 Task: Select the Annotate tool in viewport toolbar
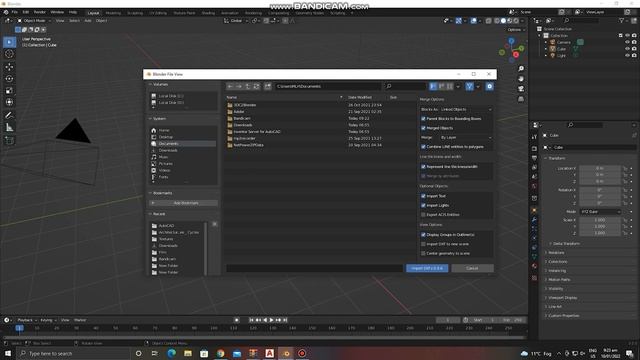9,116
